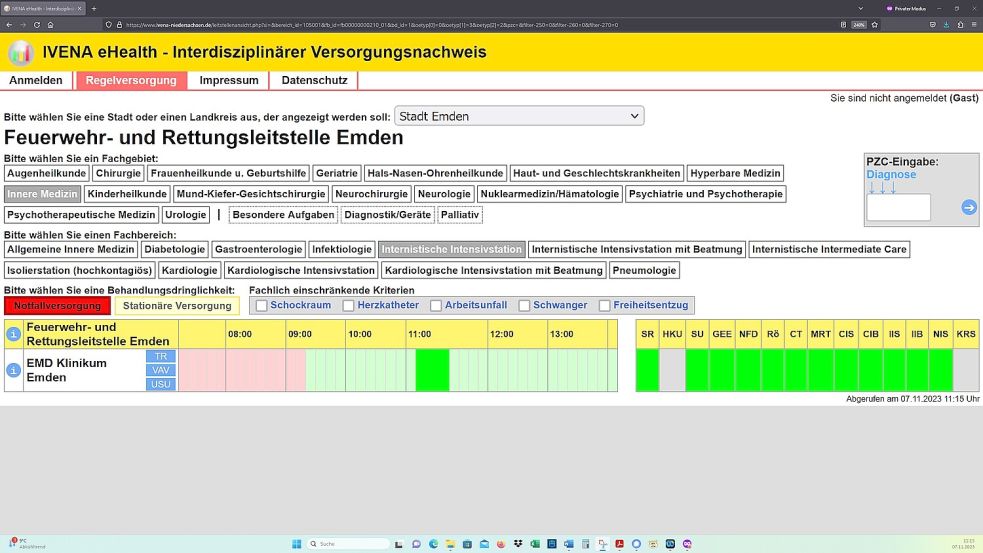Open browser extensions icon
Viewport: 983px width, 553px height.
point(960,25)
